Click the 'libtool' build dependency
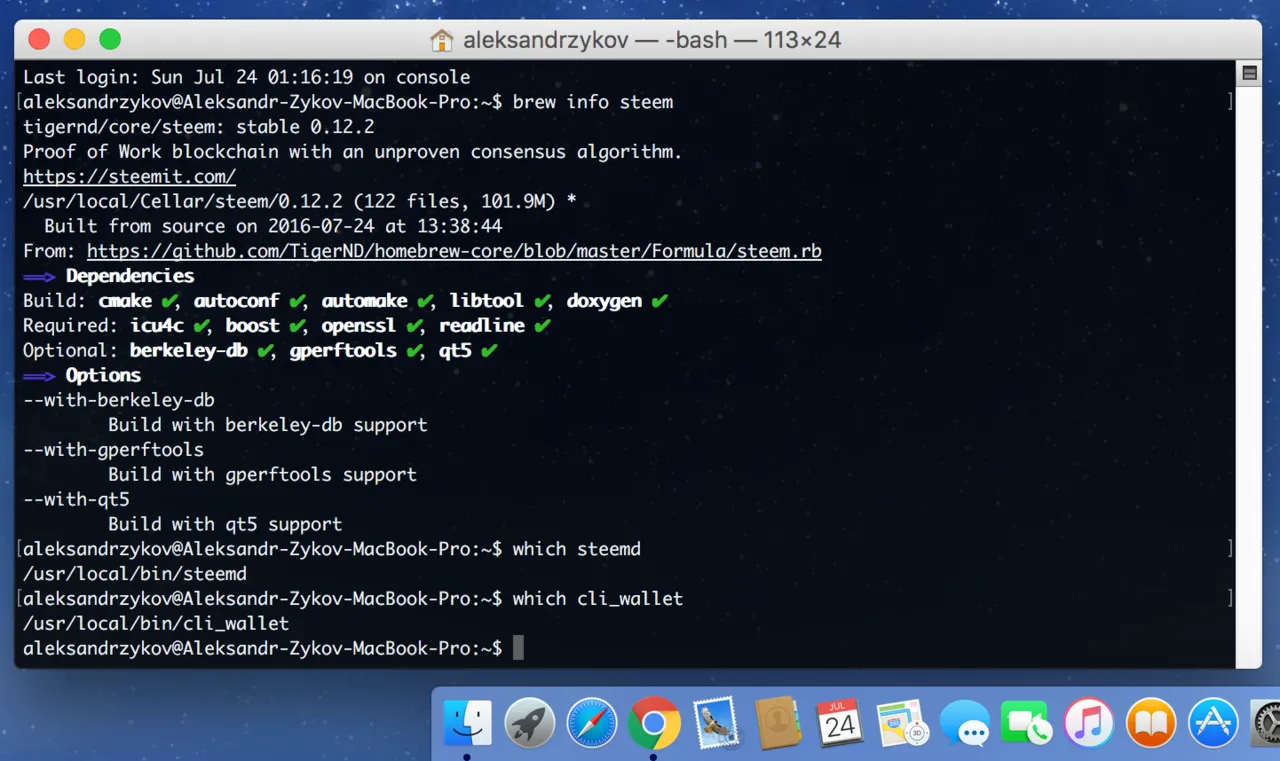 tap(486, 301)
